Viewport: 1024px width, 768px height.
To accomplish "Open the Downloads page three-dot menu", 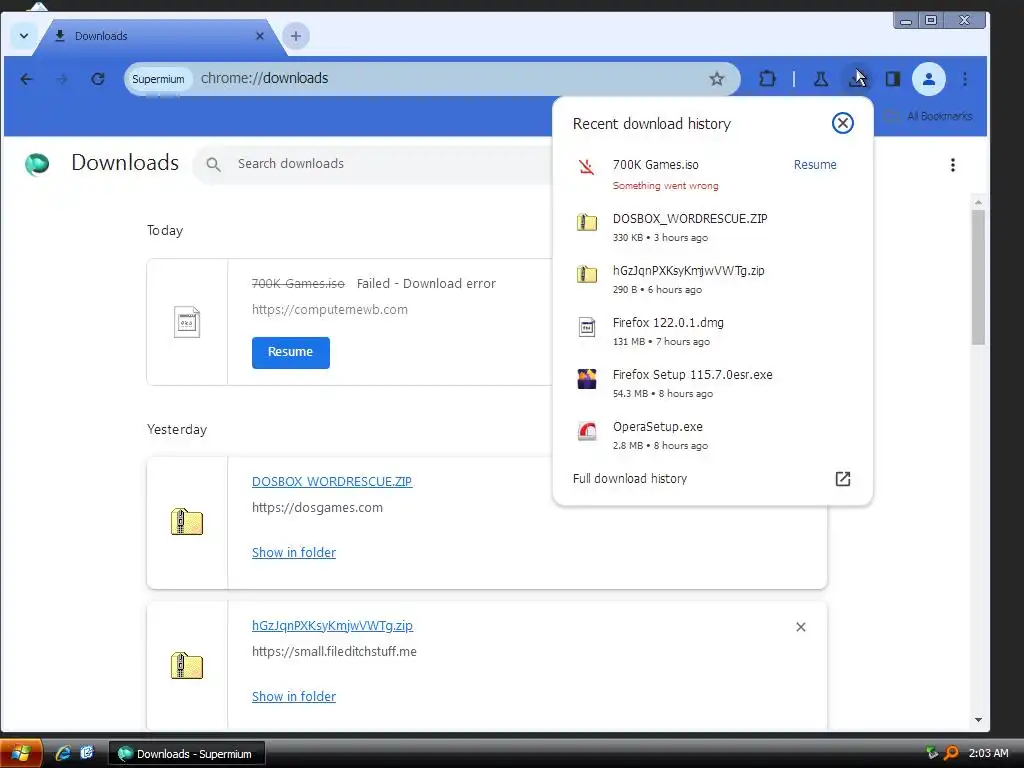I will pyautogui.click(x=953, y=165).
